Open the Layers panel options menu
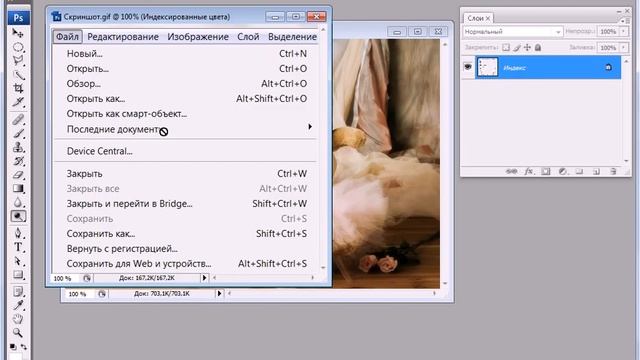Screen dimensions: 640x360 (624, 20)
